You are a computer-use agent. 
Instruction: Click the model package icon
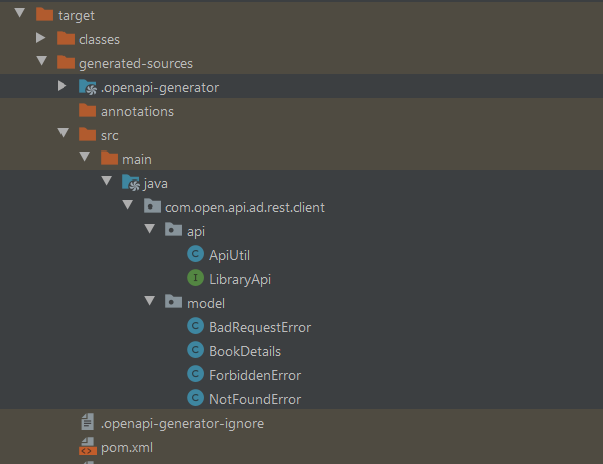point(173,302)
